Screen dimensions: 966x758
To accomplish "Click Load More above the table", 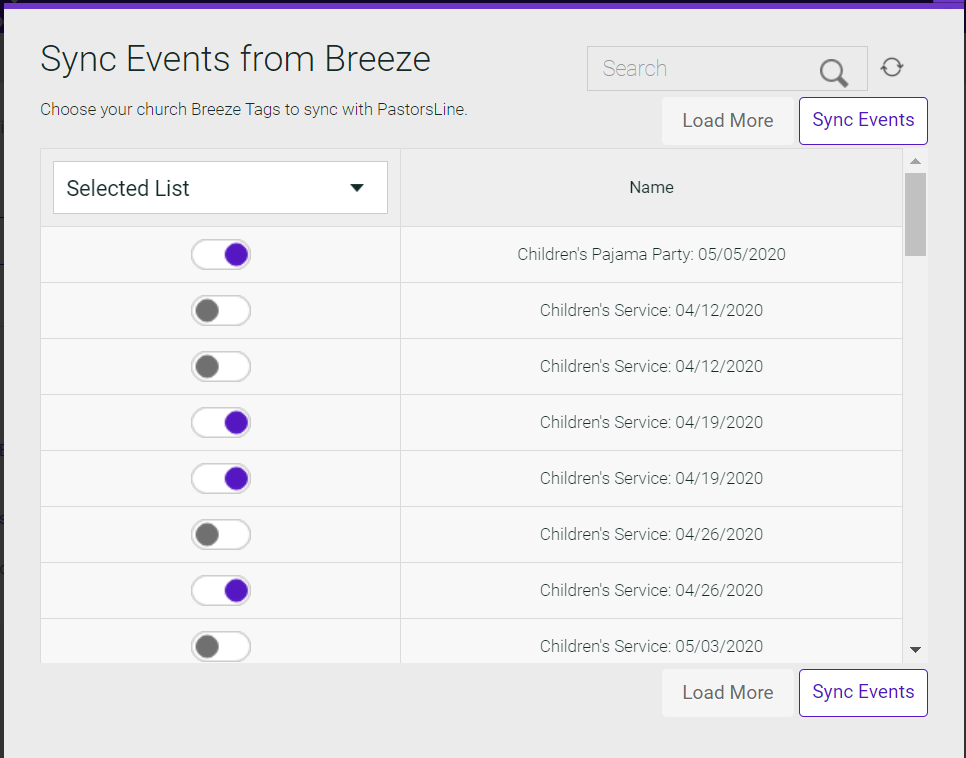I will point(728,121).
